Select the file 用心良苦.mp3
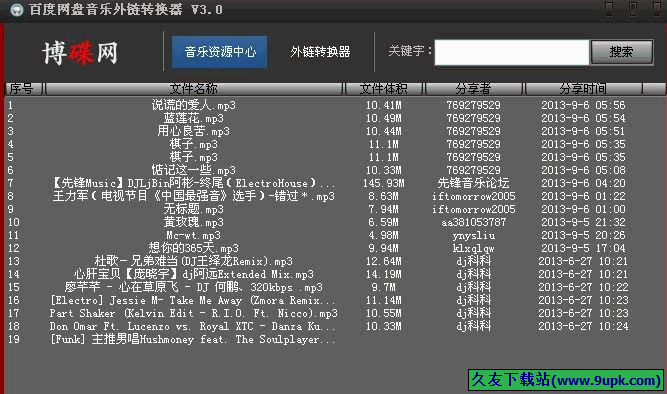This screenshot has height=394, width=667. (x=194, y=131)
